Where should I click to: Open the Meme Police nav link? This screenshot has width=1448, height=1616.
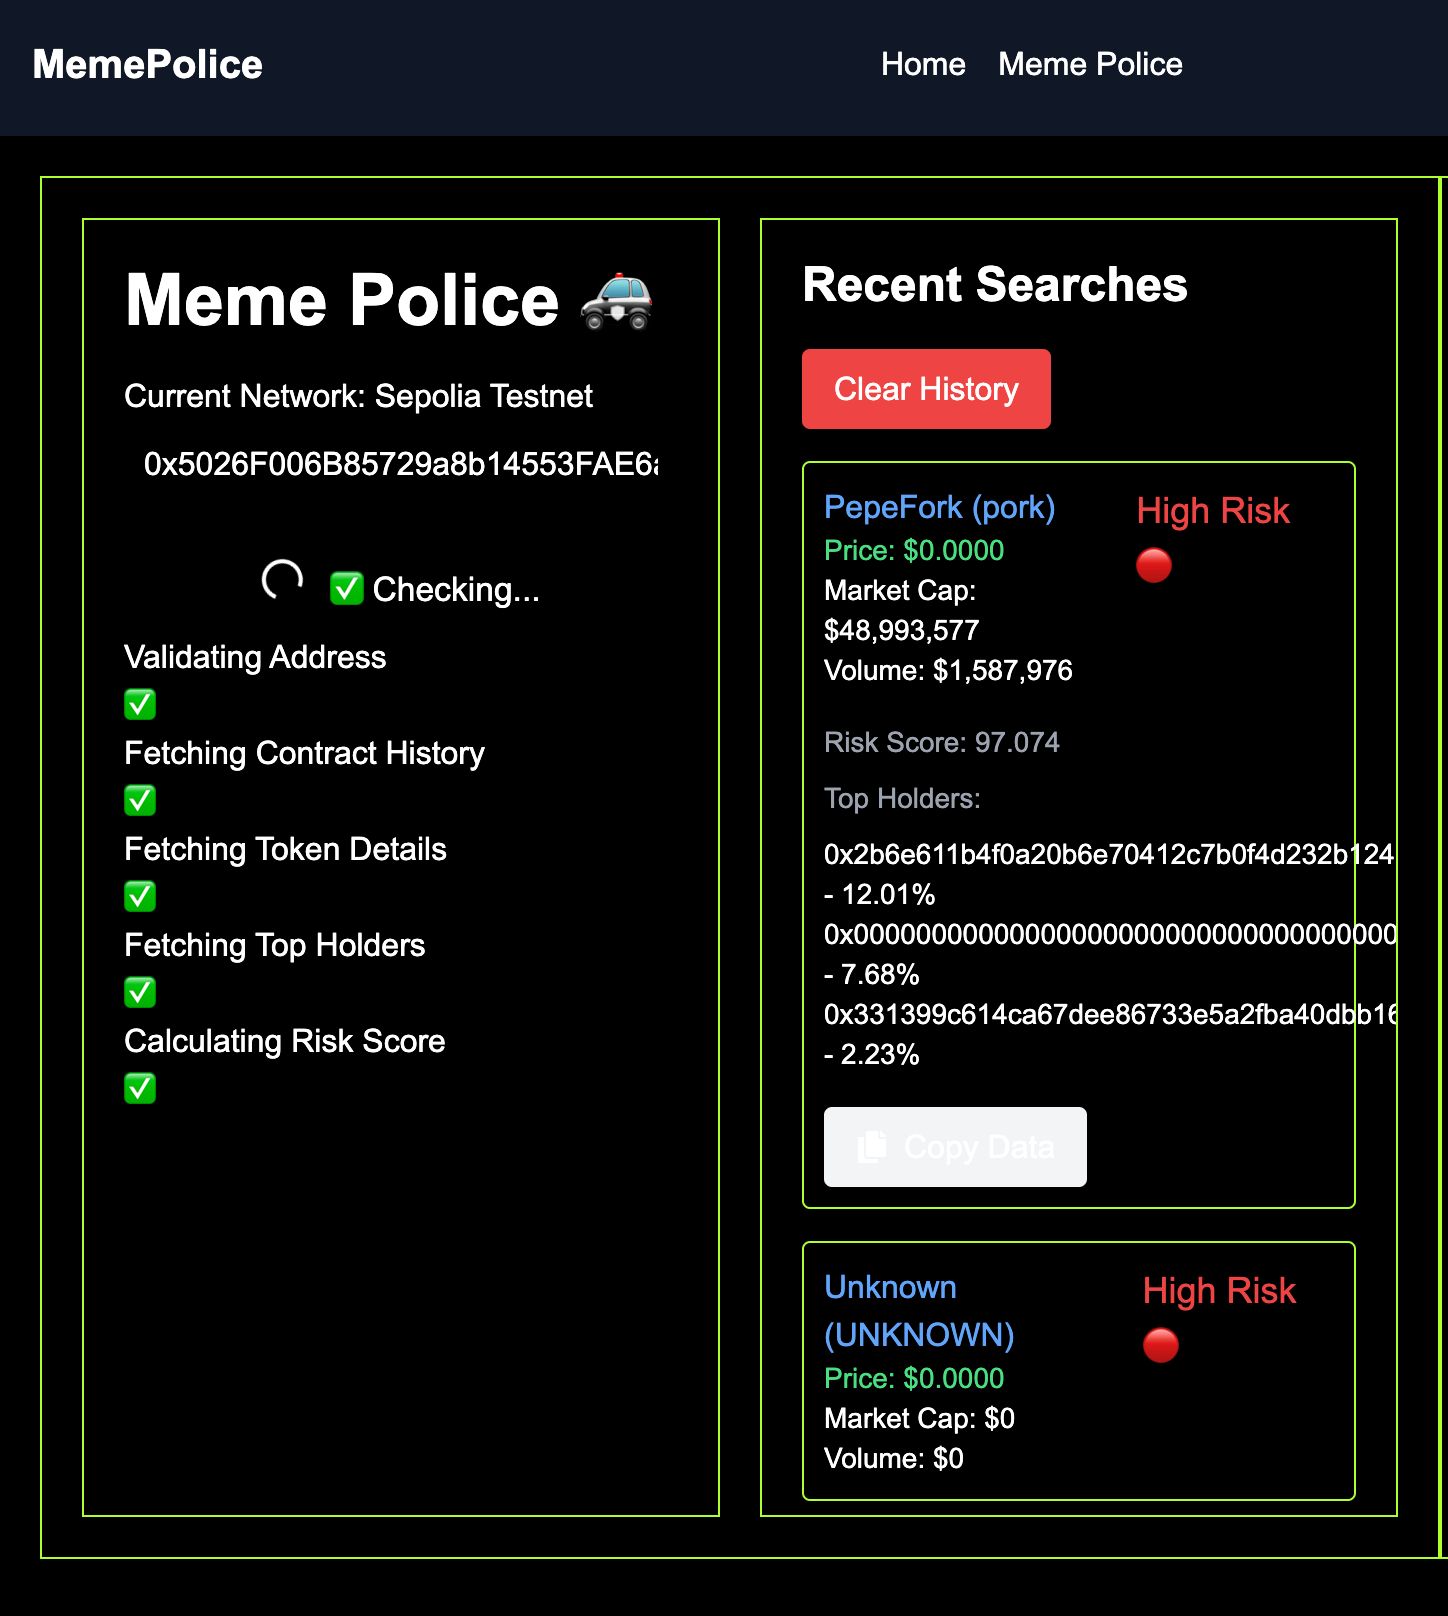[1090, 64]
